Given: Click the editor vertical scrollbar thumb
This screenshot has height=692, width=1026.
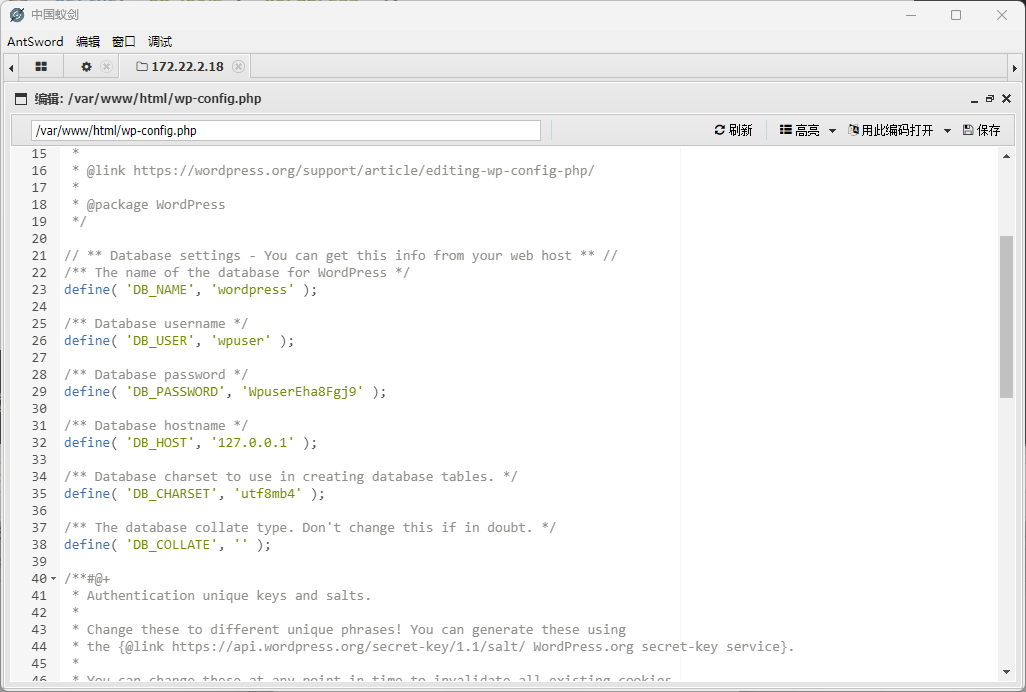Looking at the screenshot, I should tap(1006, 317).
